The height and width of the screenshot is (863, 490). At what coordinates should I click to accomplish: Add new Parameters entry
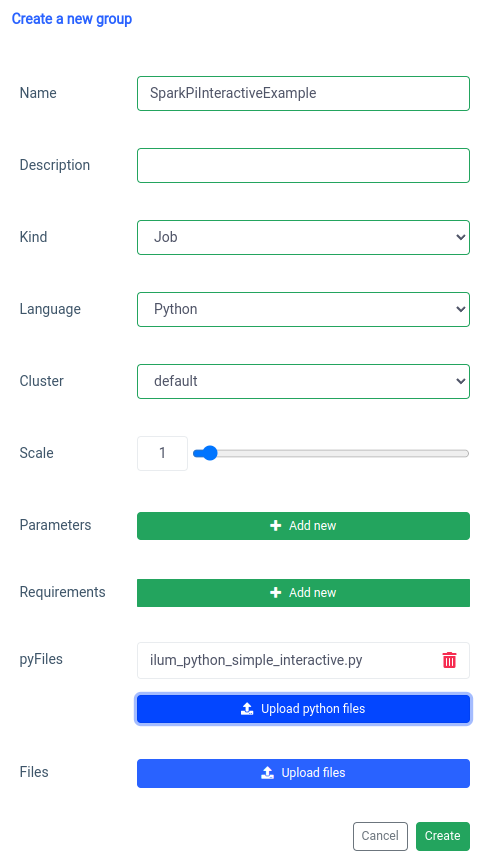coord(303,526)
